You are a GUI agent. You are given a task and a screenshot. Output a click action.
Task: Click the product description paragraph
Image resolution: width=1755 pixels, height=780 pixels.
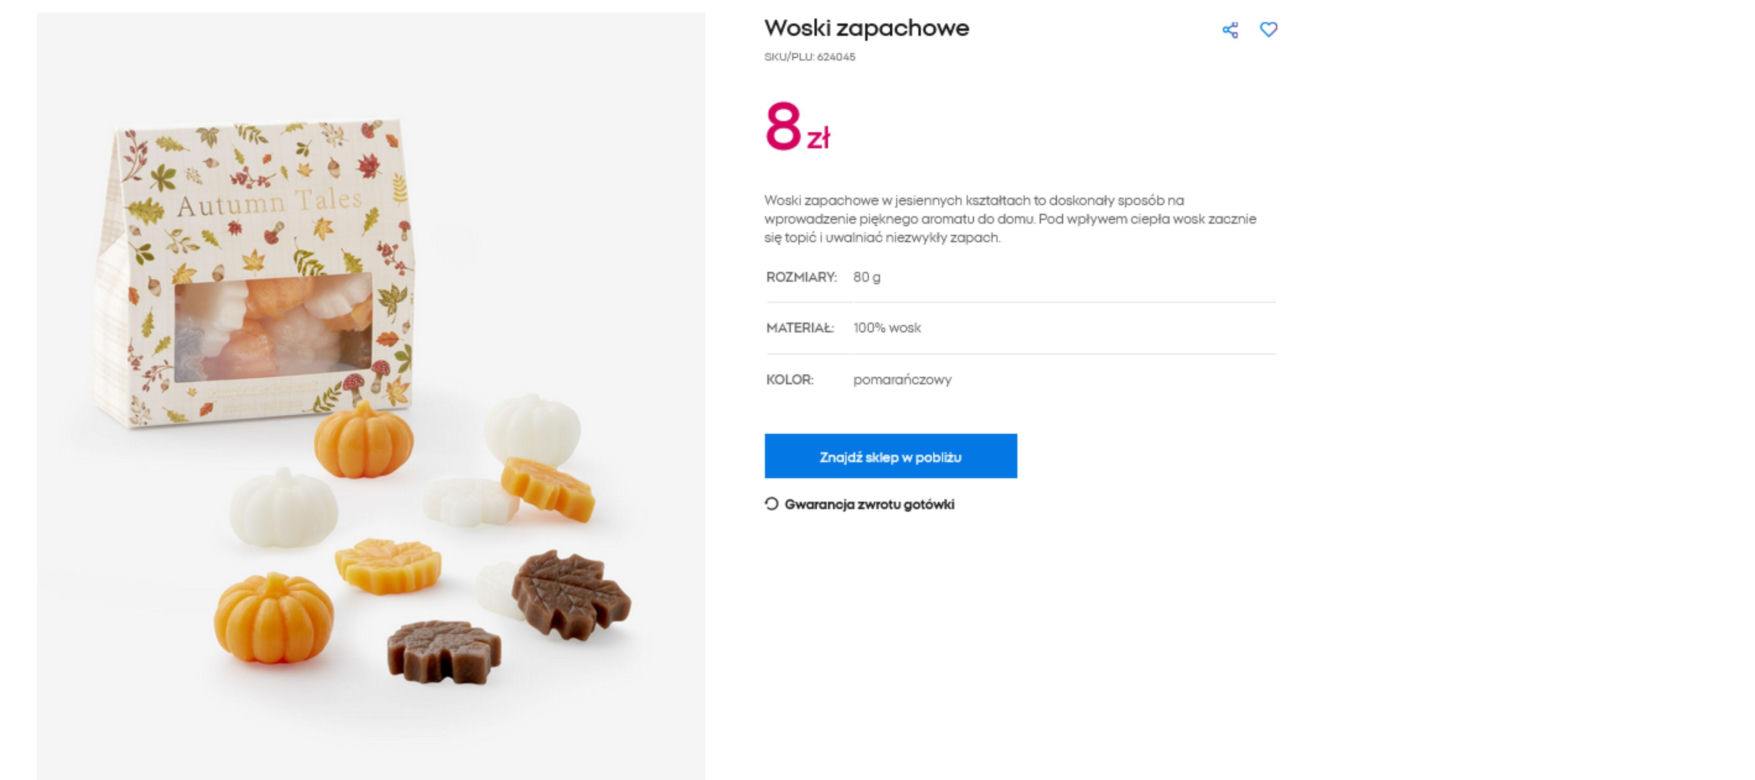1010,219
